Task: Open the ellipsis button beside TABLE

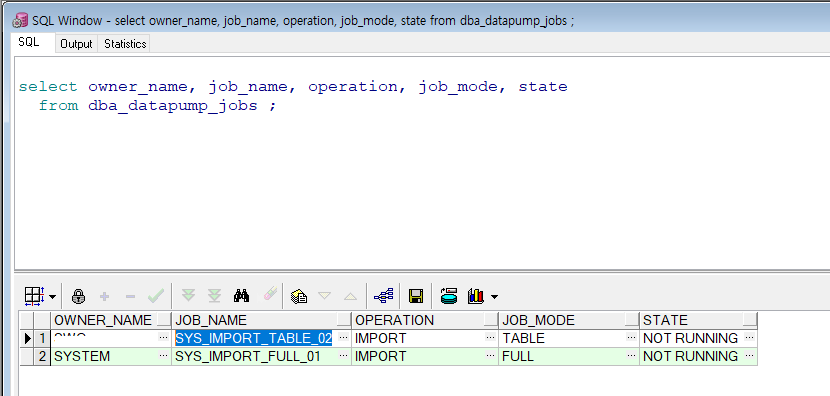Action: (x=631, y=338)
